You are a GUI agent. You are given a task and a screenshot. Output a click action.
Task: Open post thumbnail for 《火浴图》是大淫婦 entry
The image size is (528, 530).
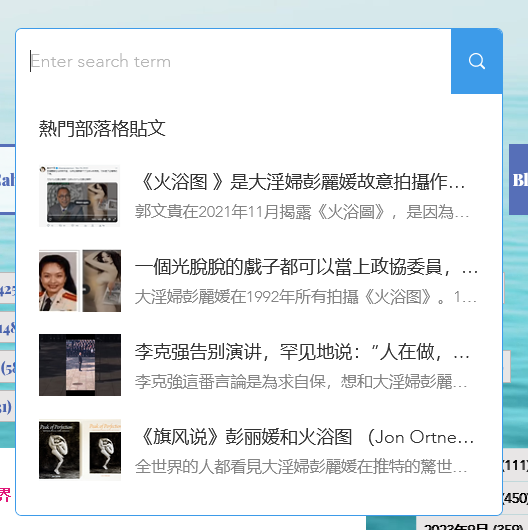pyautogui.click(x=80, y=196)
